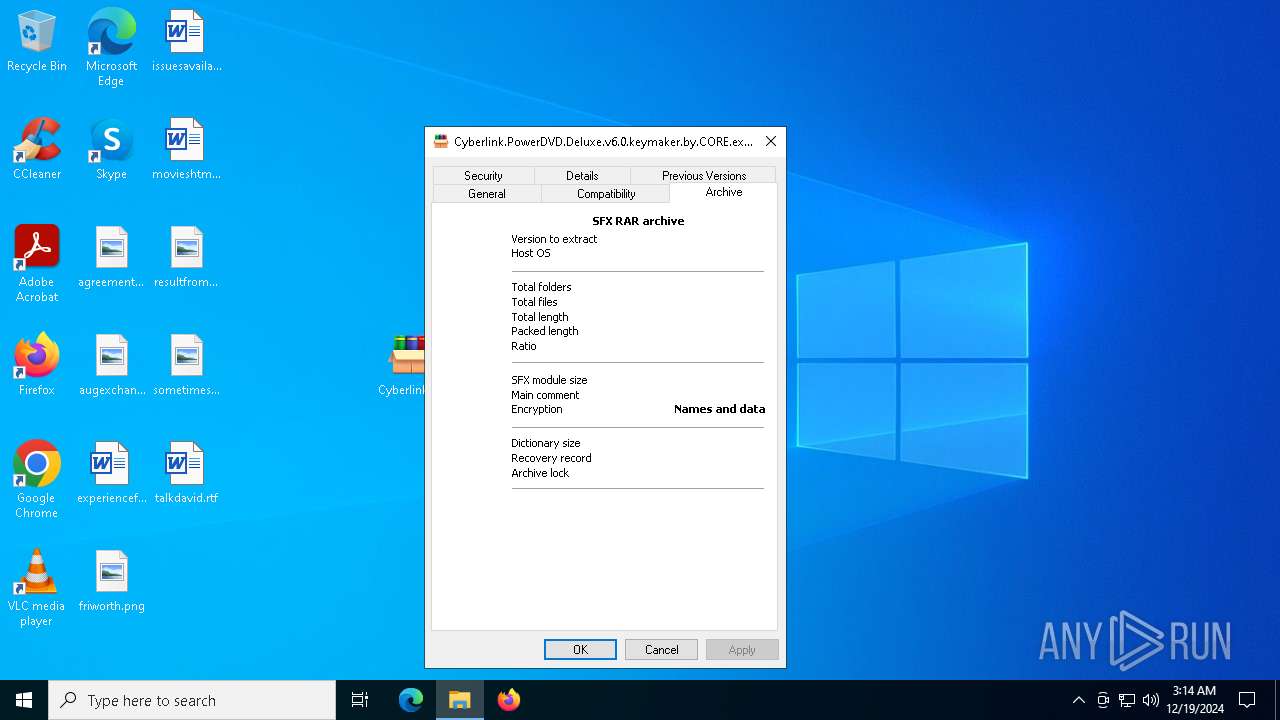Screen dimensions: 1280x720
Task: Click the 'Encryption' label
Action: tap(537, 409)
